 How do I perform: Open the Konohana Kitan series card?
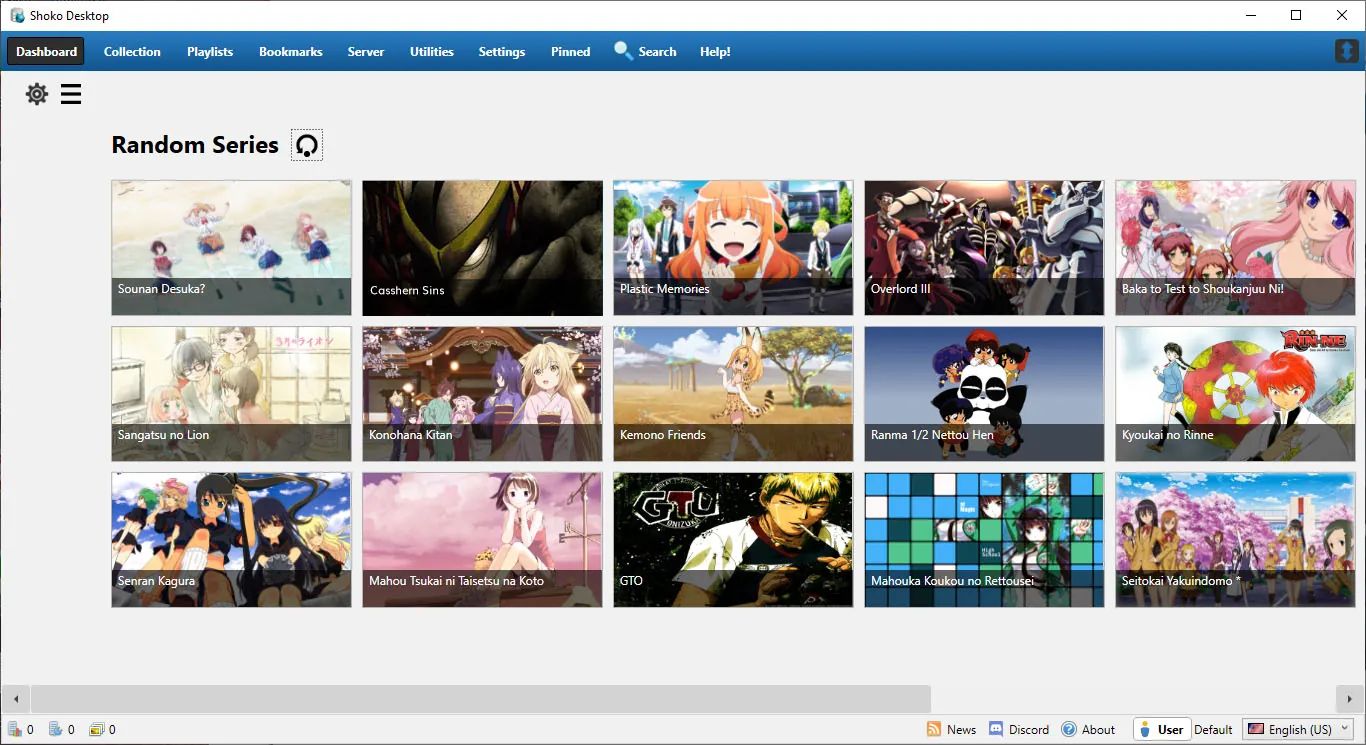point(482,394)
